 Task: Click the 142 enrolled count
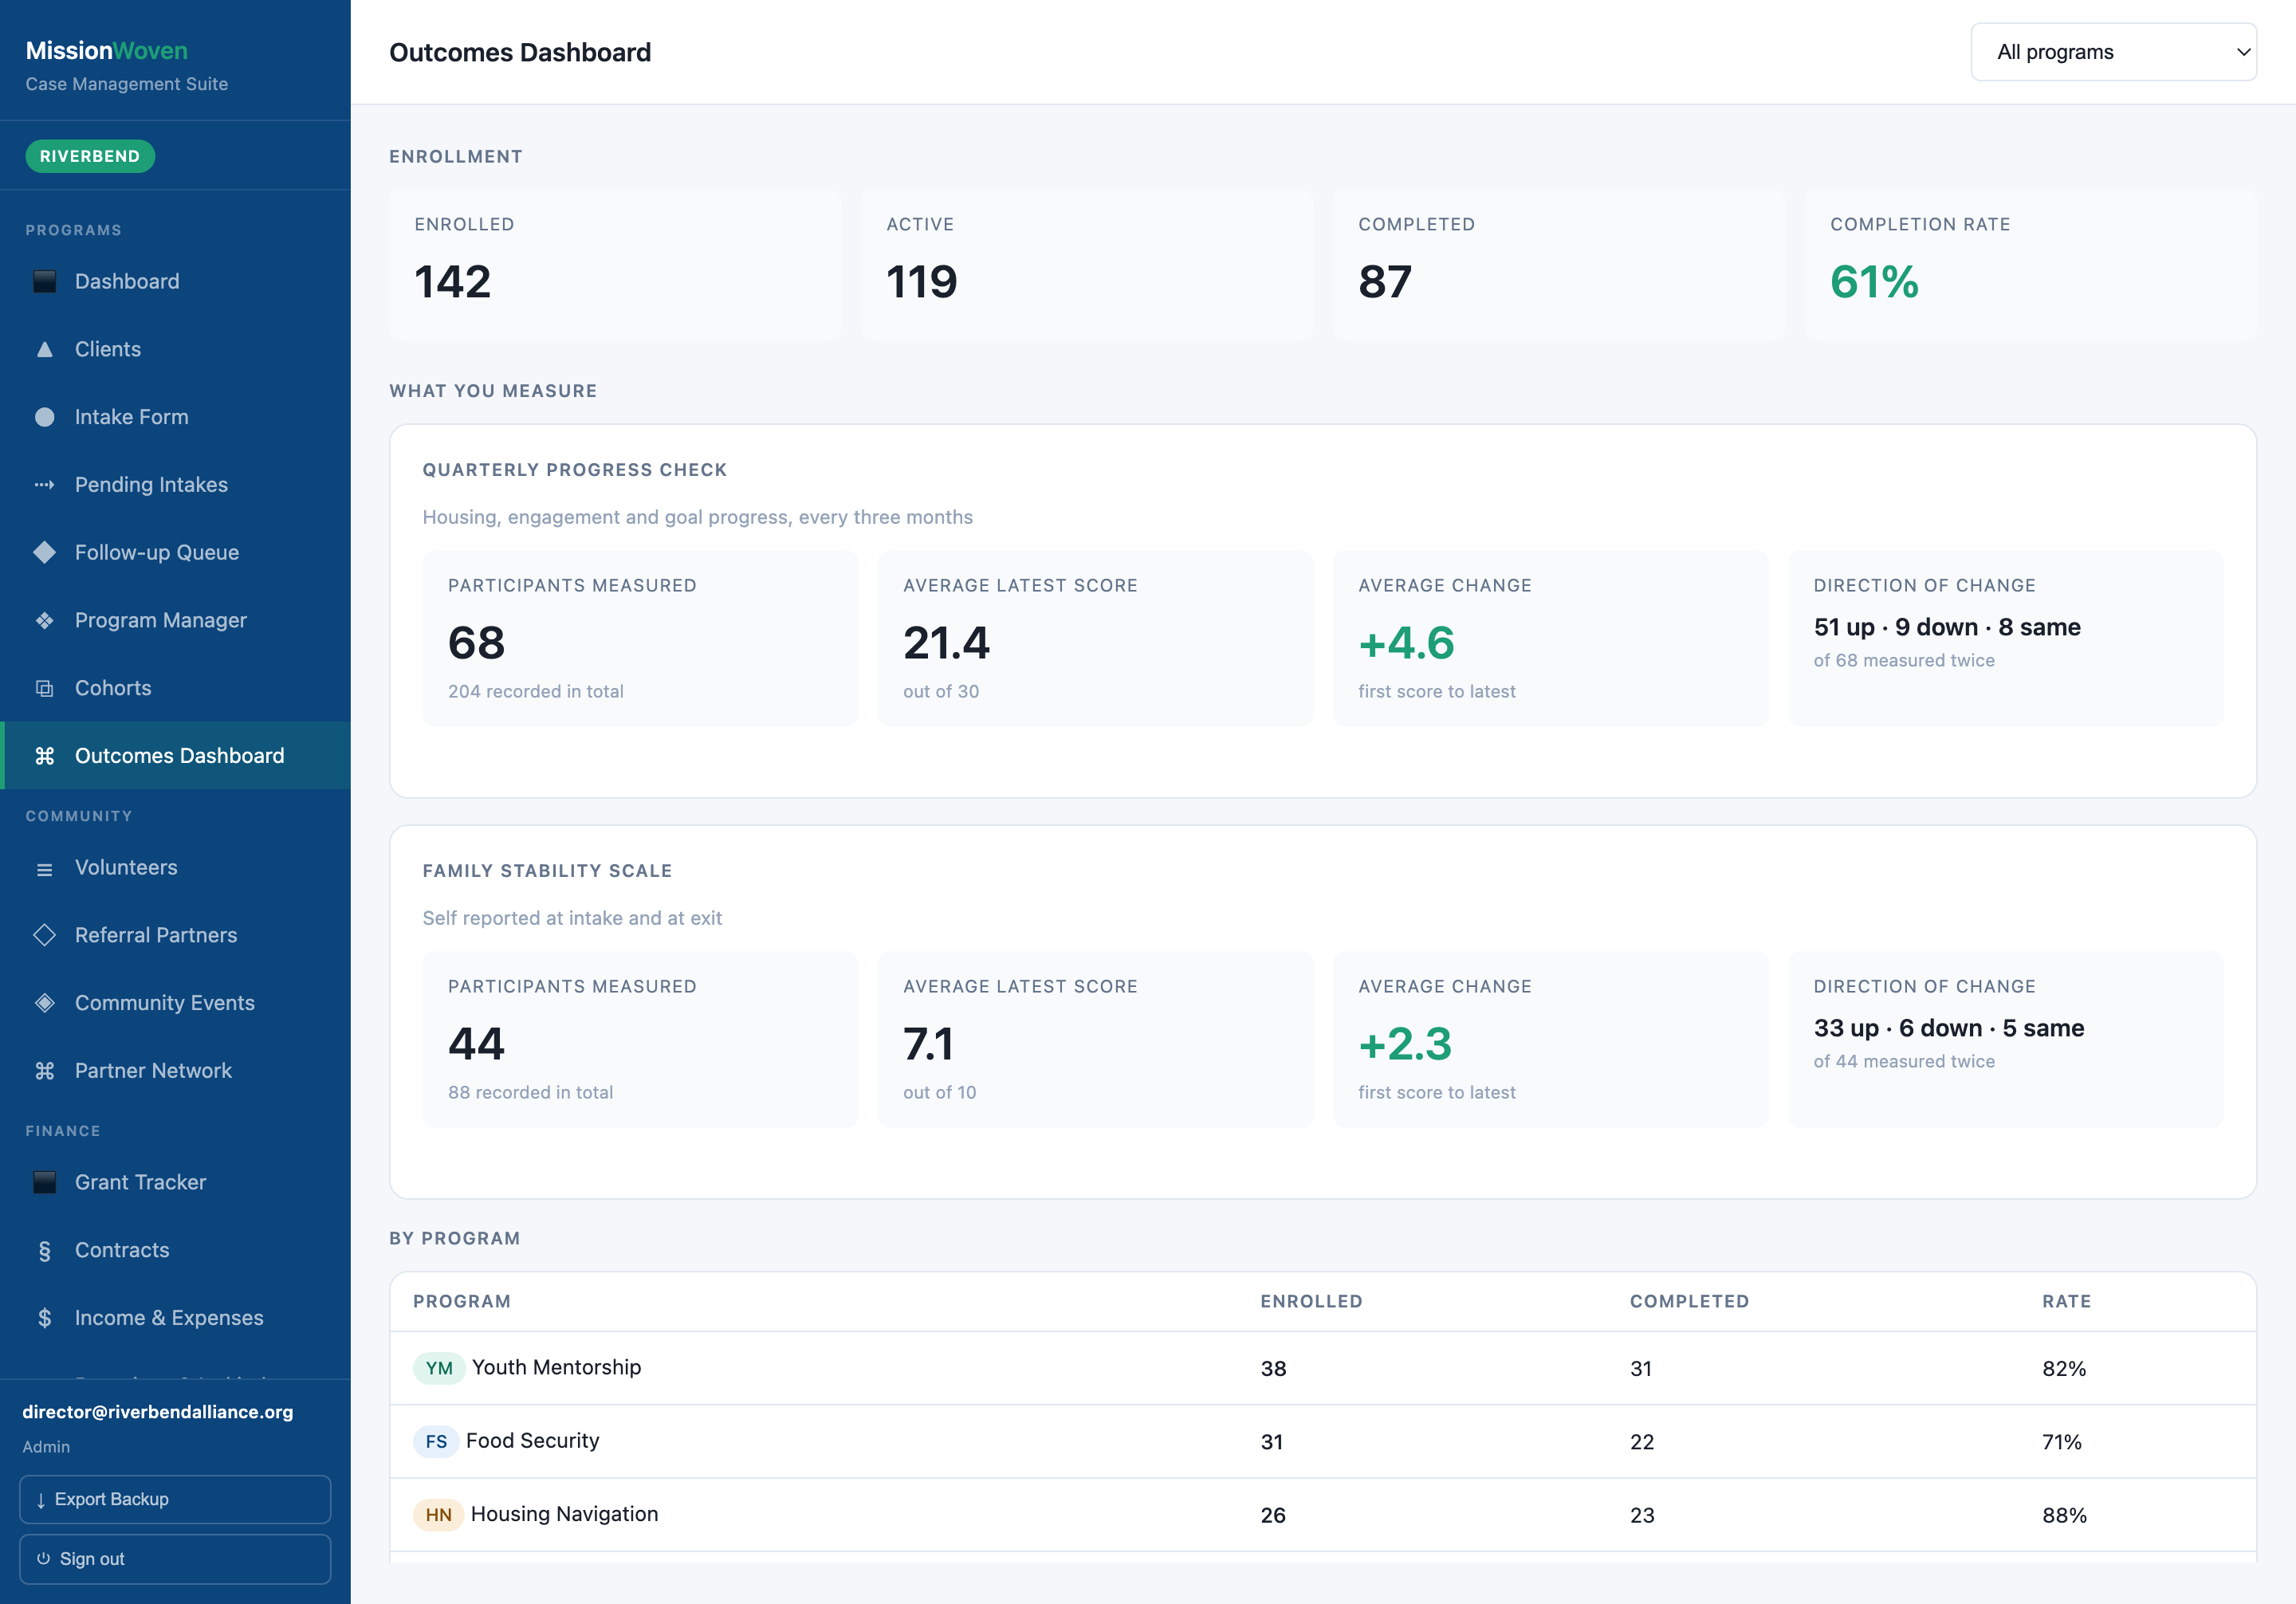tap(453, 282)
